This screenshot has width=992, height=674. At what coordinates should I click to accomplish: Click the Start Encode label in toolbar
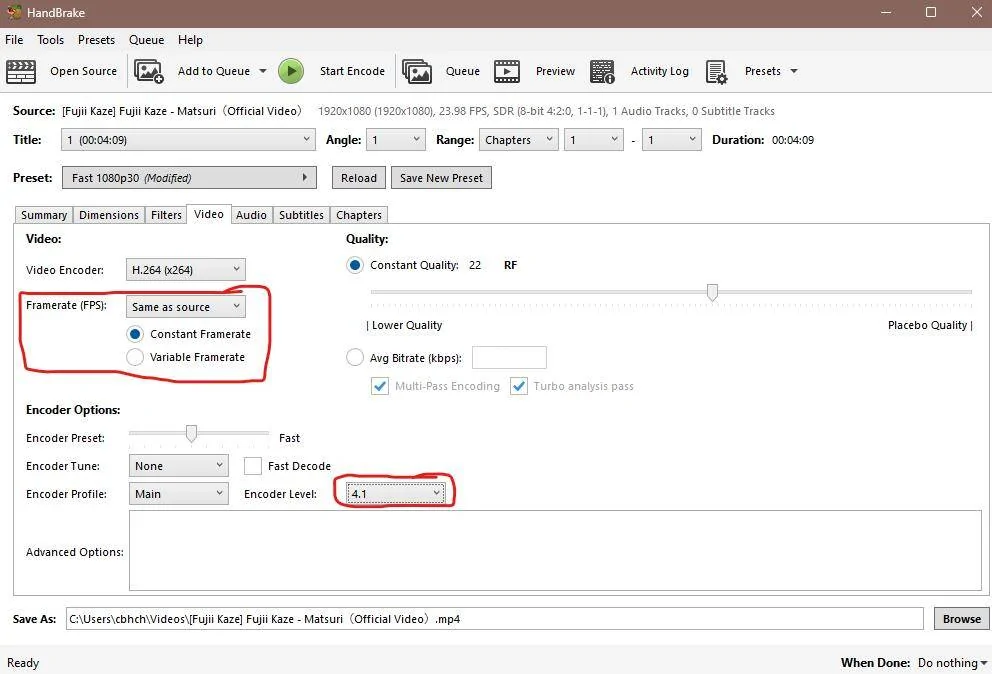(x=352, y=71)
